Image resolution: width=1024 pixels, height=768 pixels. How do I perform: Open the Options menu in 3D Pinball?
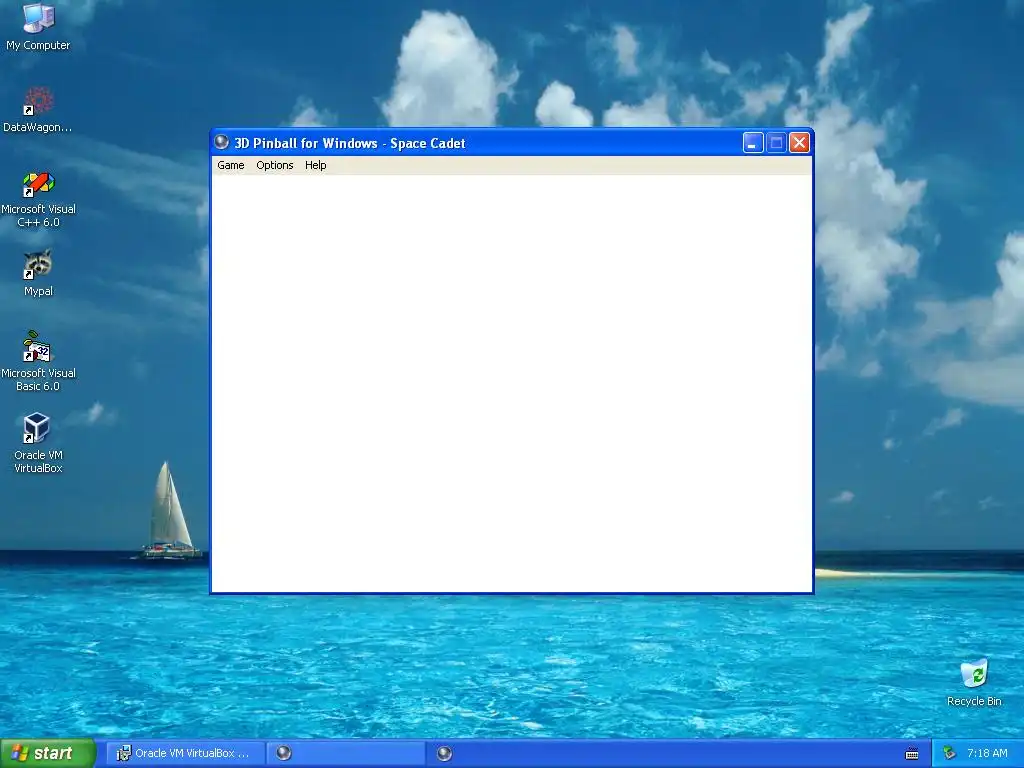[x=274, y=165]
